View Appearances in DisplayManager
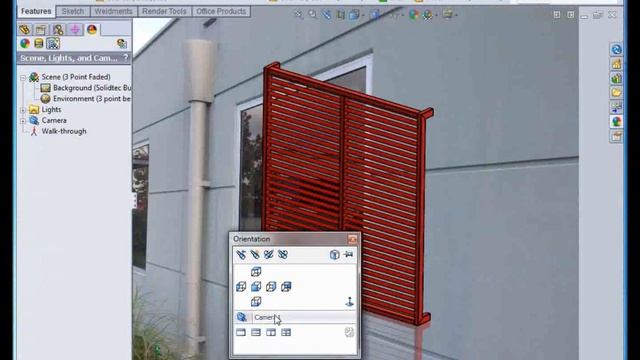 (25, 43)
